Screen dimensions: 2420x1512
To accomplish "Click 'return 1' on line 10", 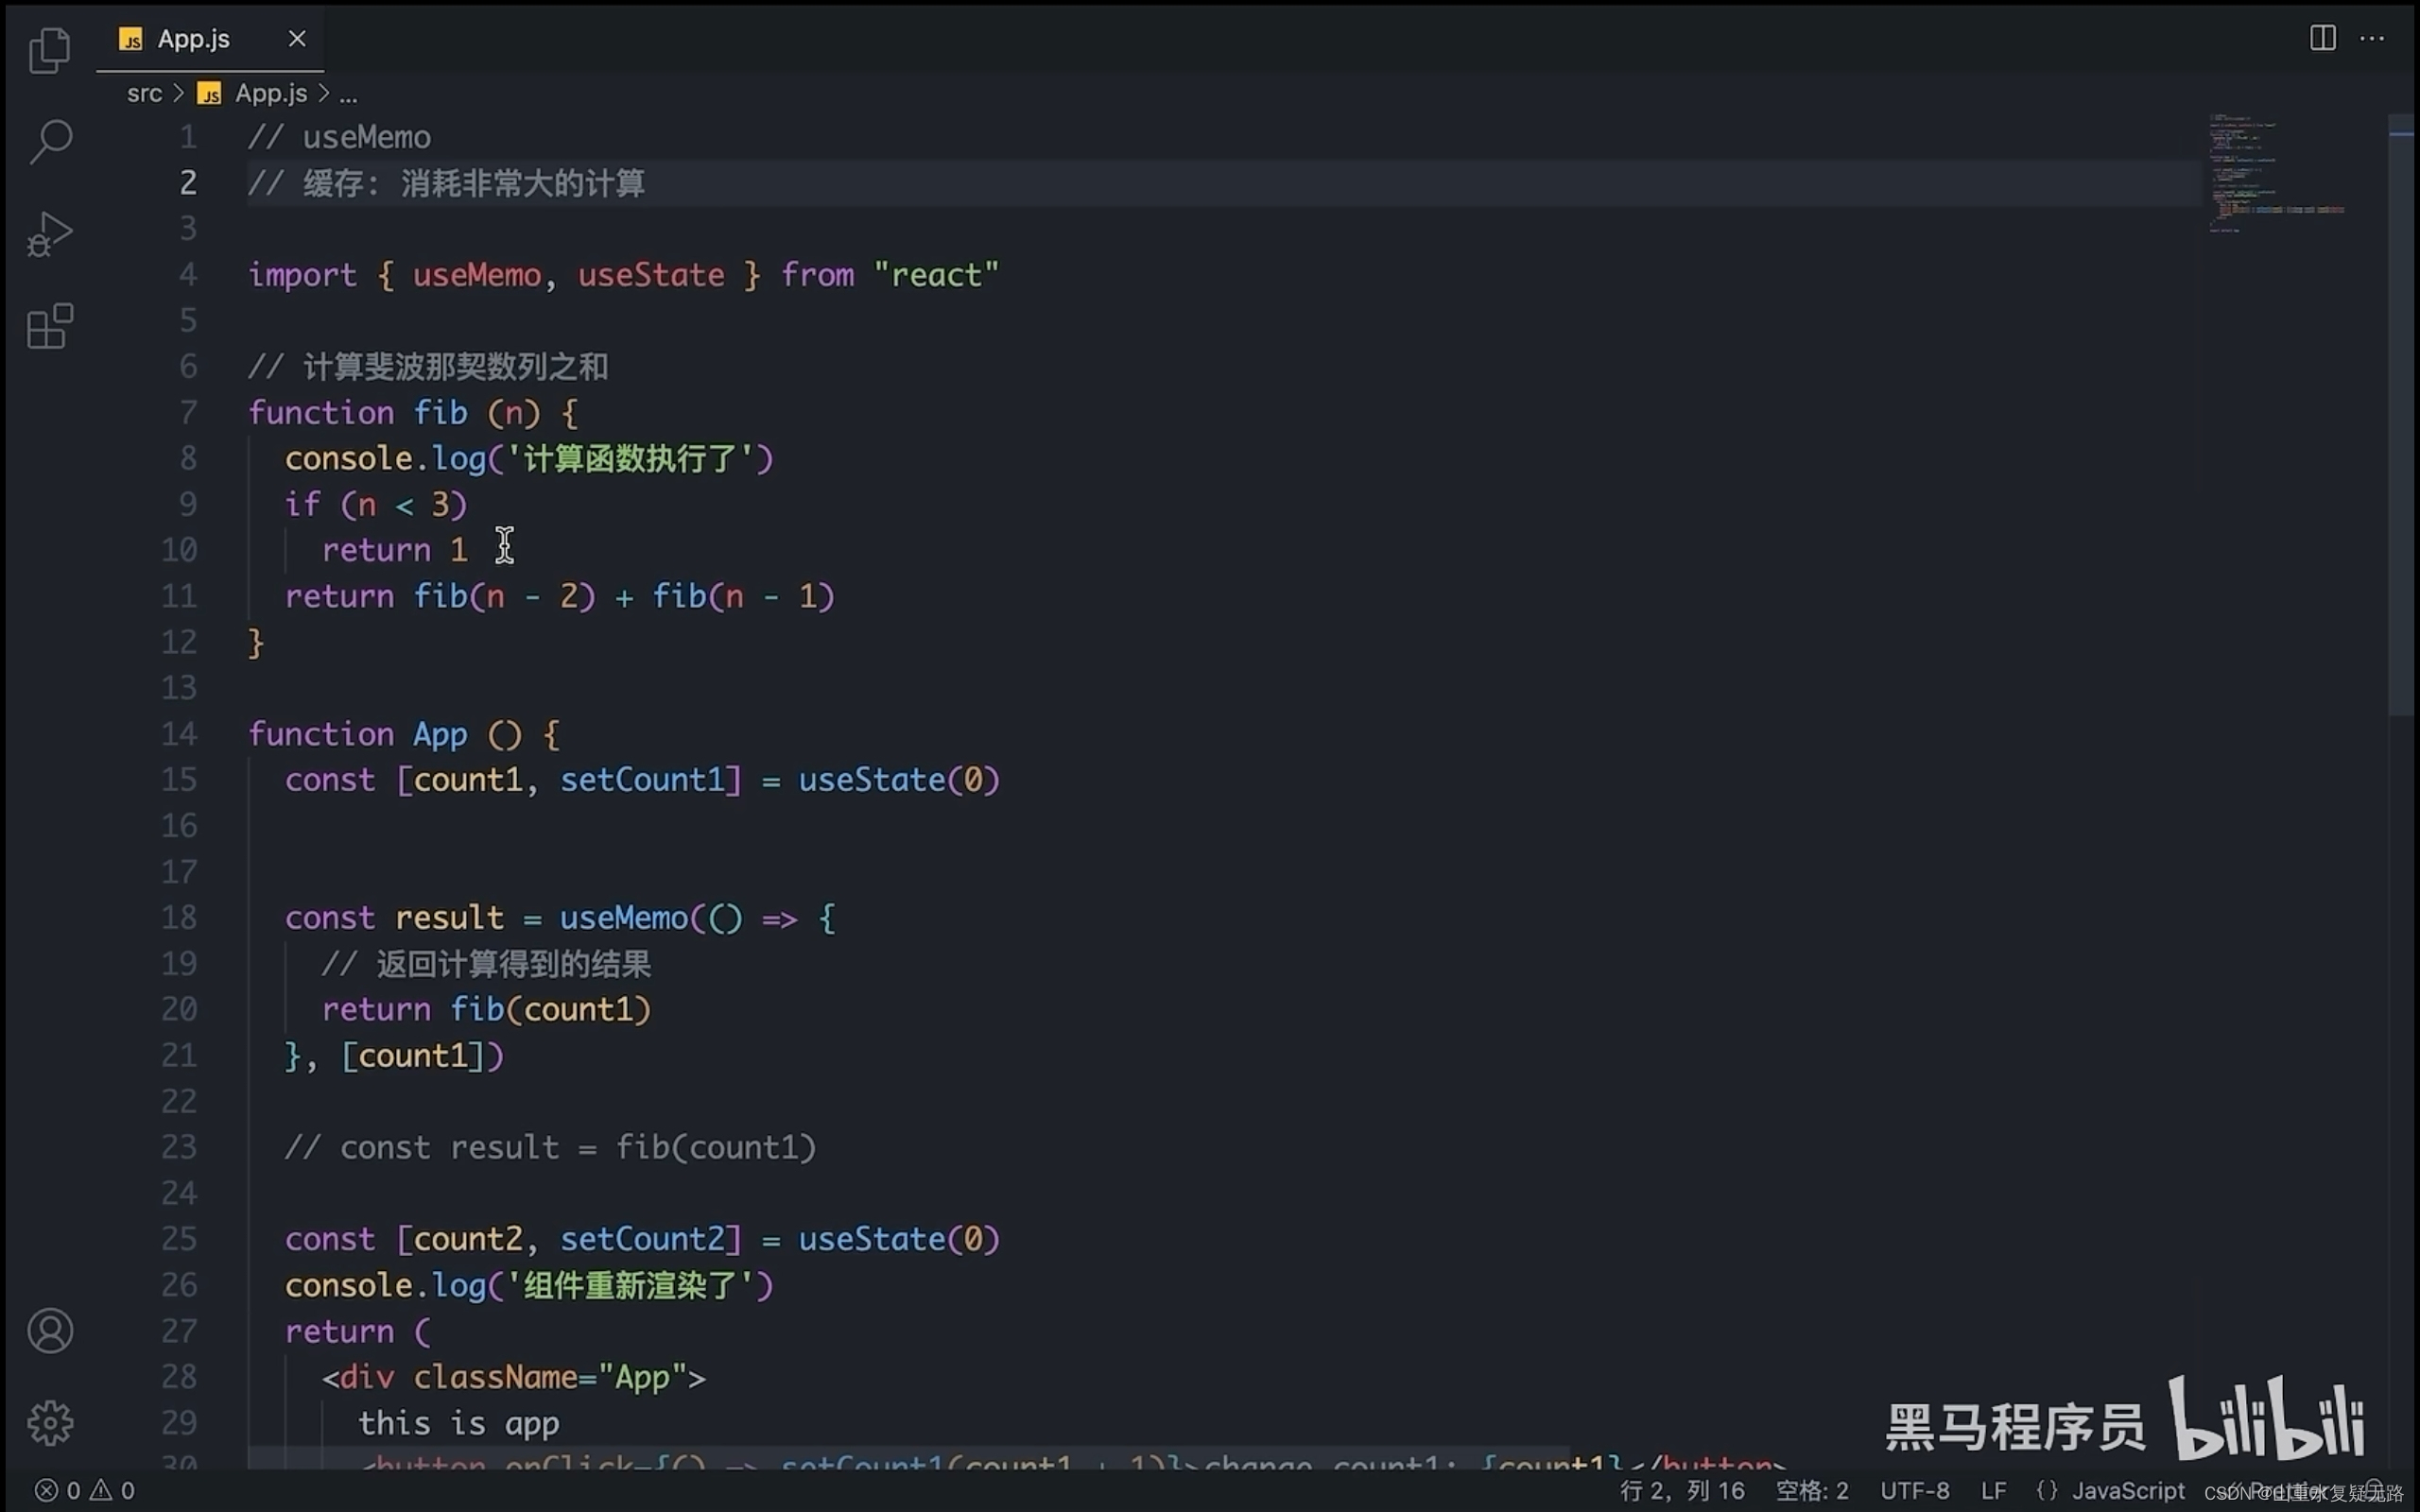I will pyautogui.click(x=394, y=550).
